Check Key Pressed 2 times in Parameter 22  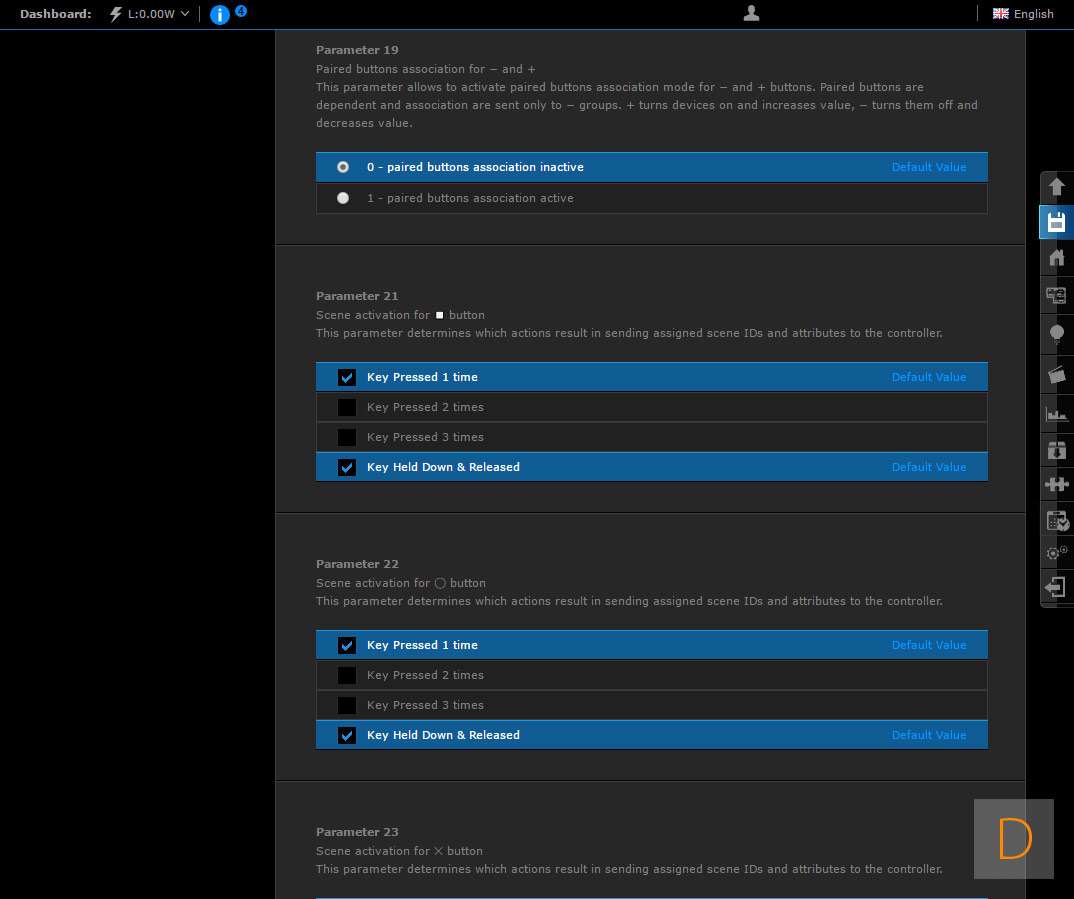(347, 675)
